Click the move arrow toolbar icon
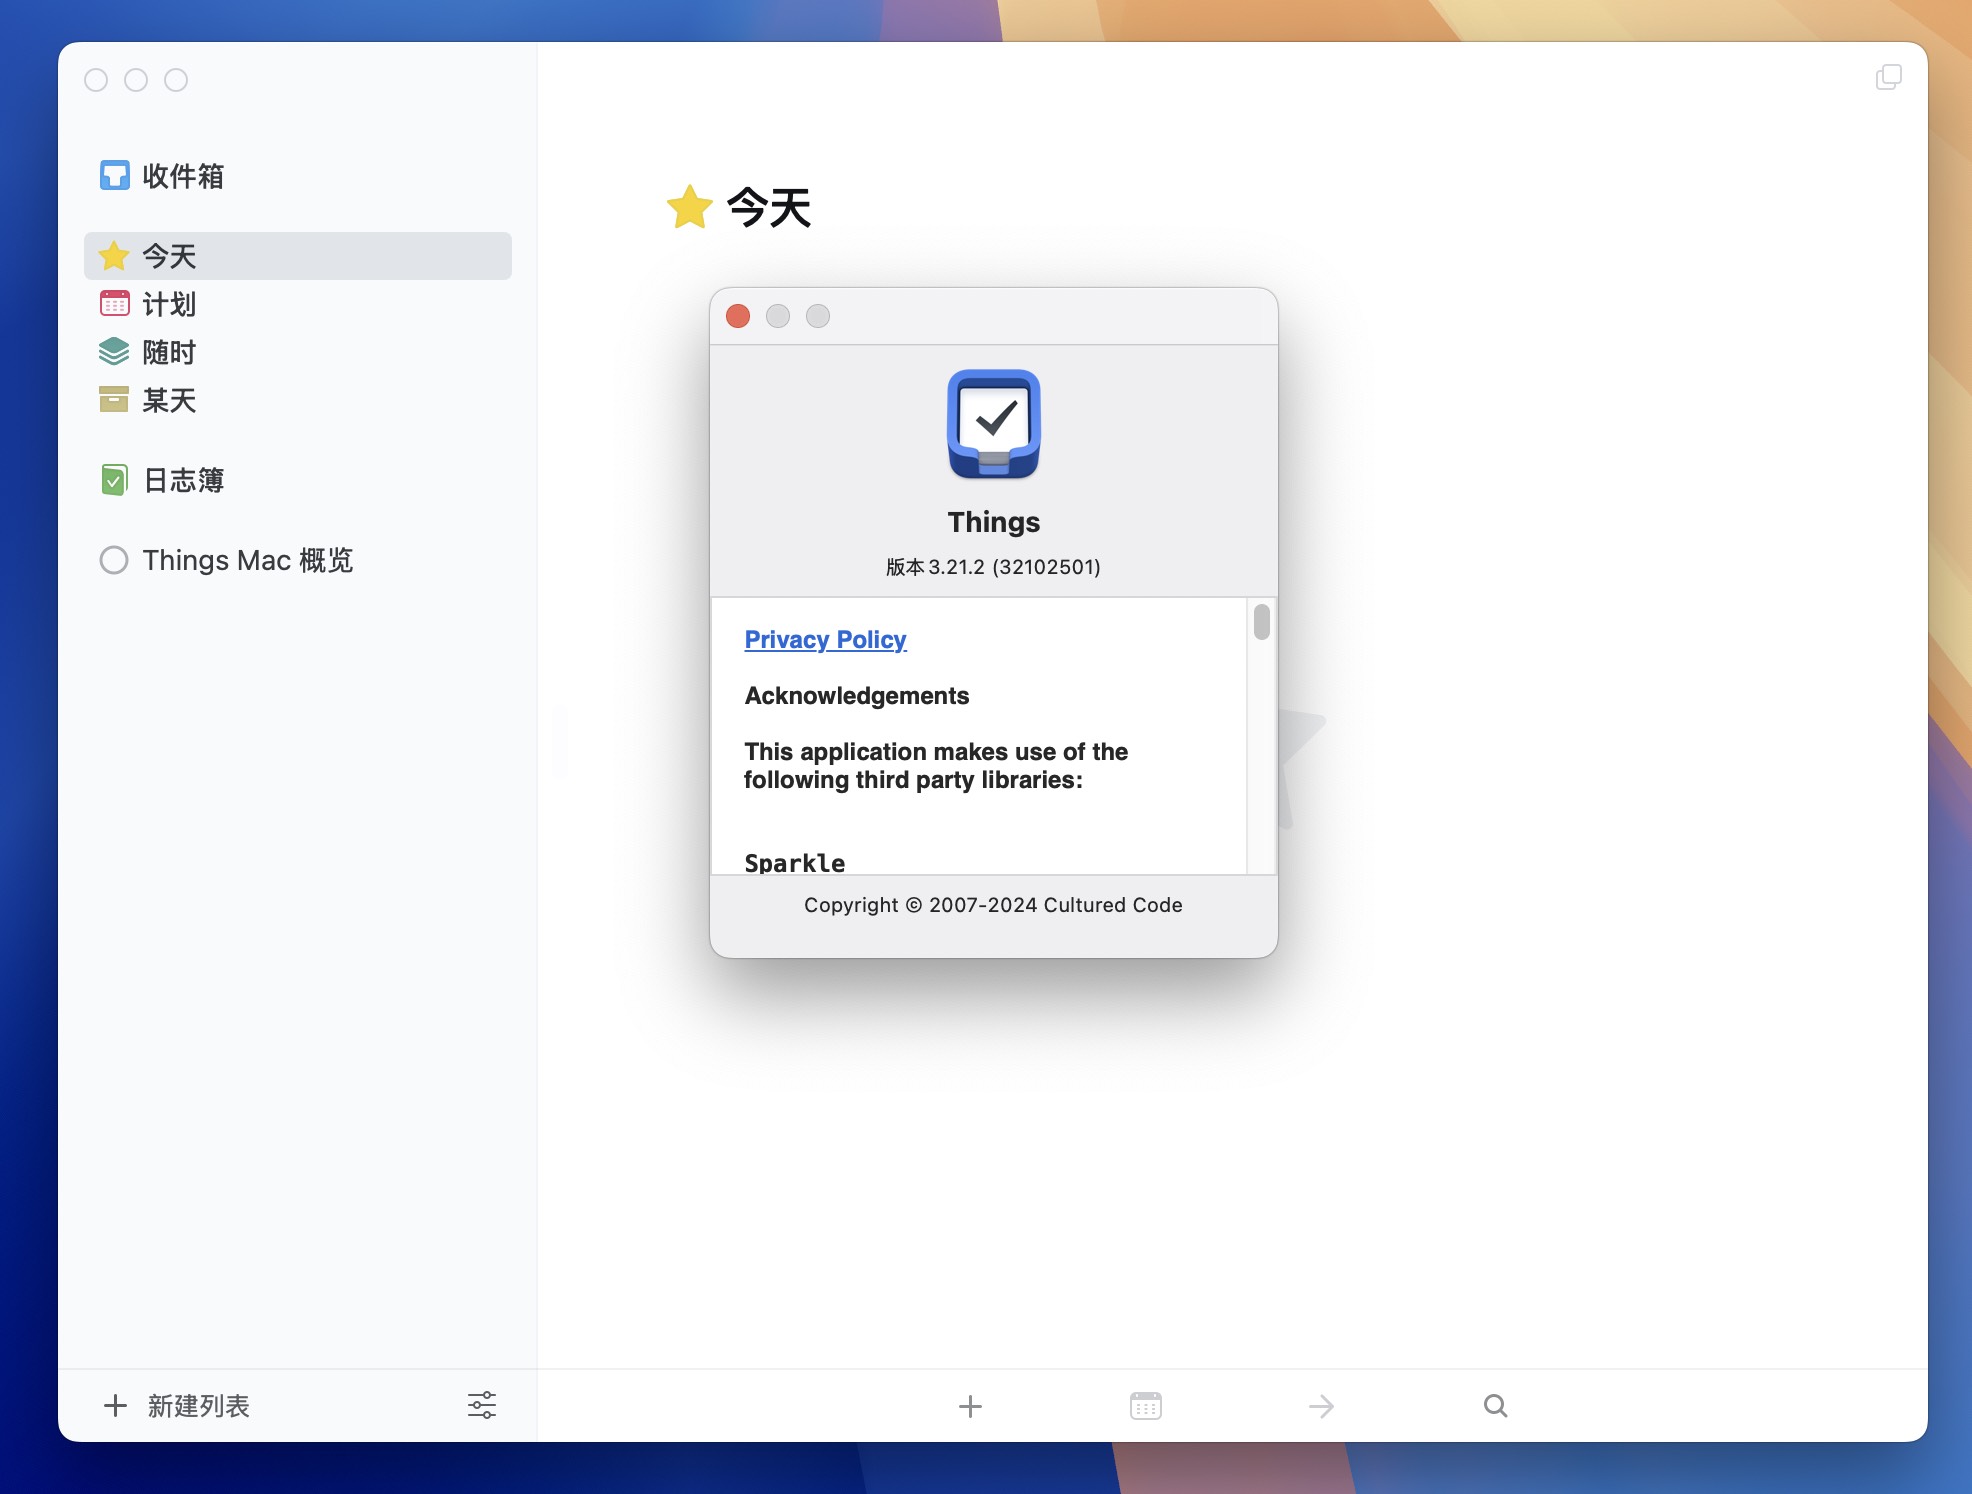Image resolution: width=1972 pixels, height=1494 pixels. click(1321, 1407)
